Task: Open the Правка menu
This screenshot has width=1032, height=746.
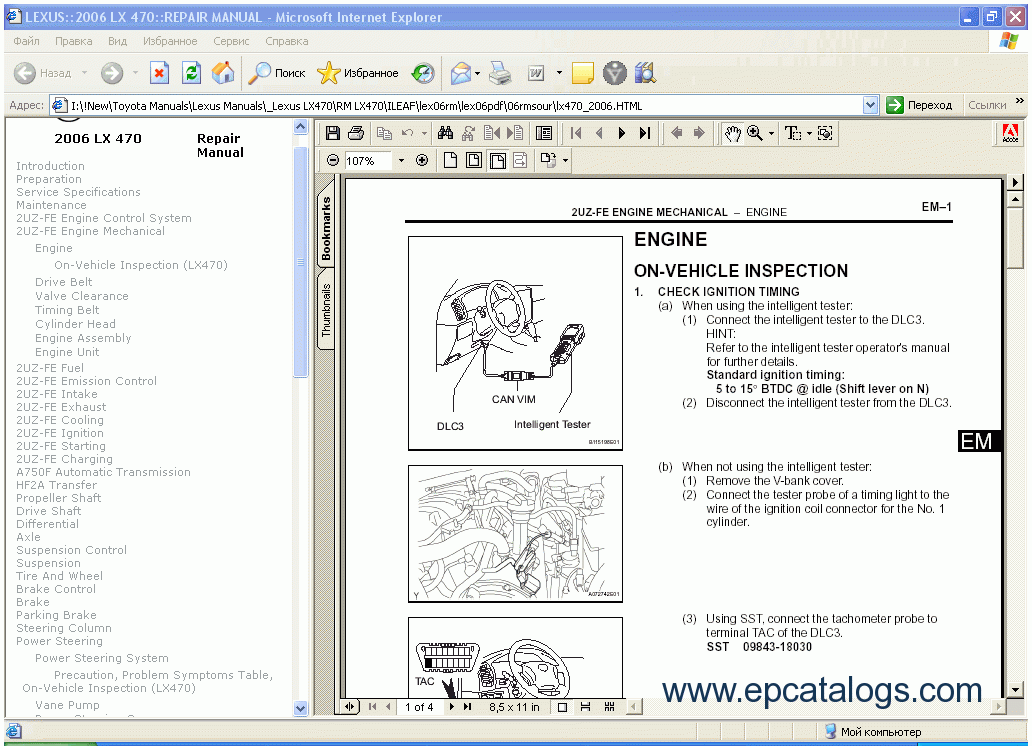Action: point(74,41)
